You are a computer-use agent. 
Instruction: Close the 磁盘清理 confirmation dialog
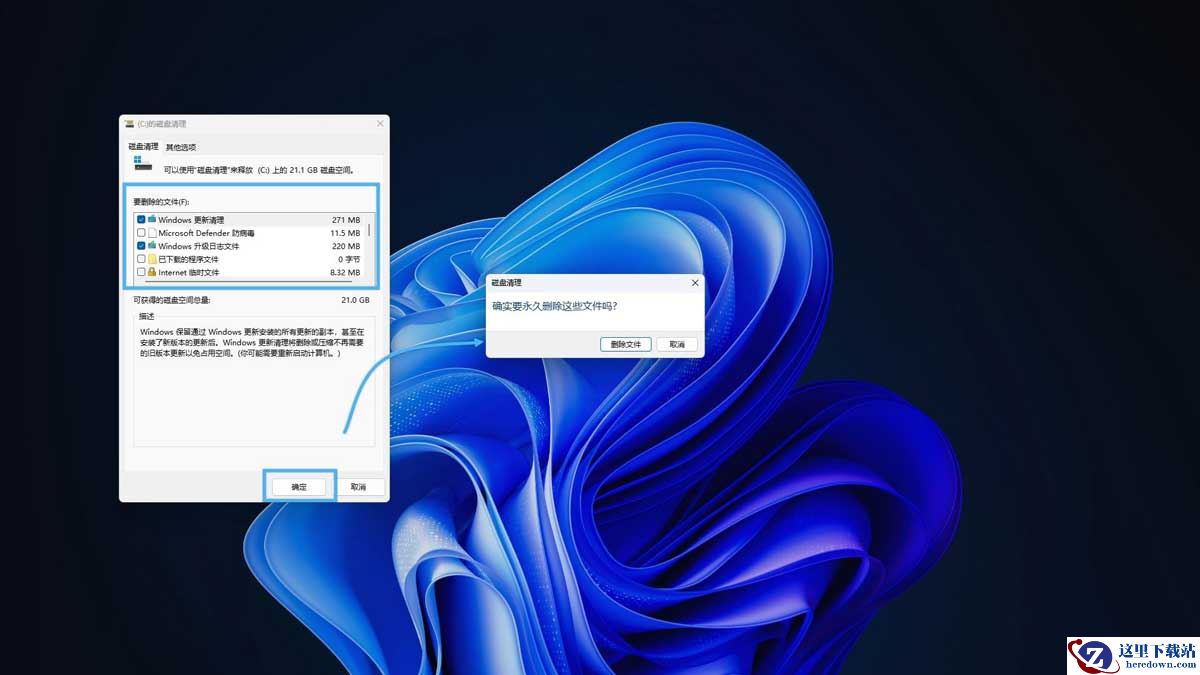(695, 283)
